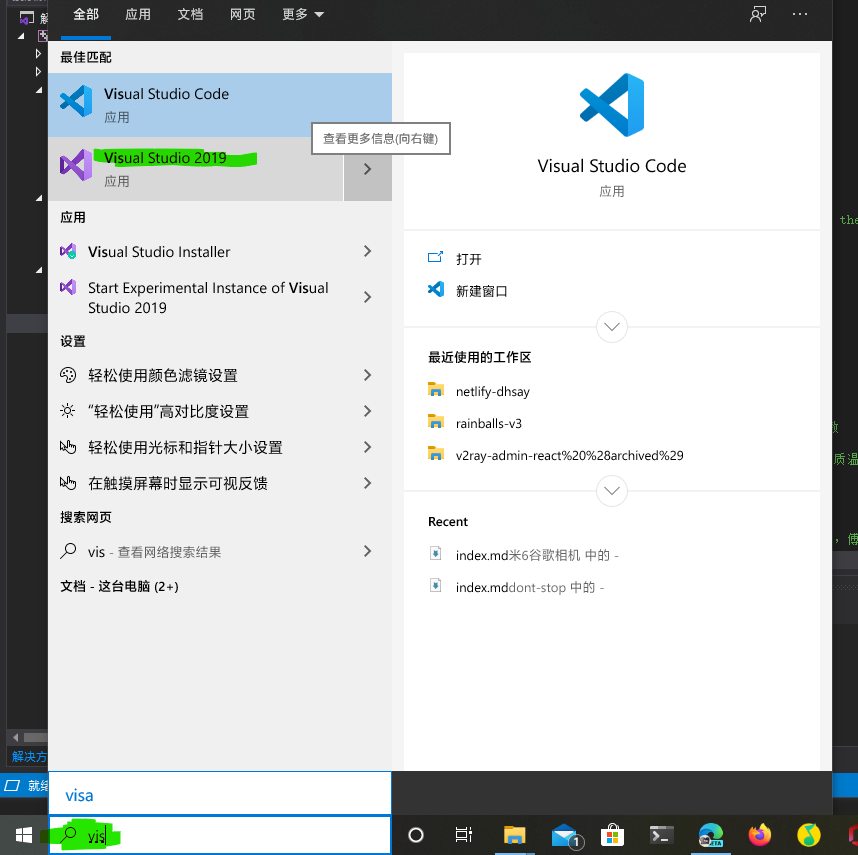Expand the 颜色滤镜设置 result chevron
The width and height of the screenshot is (858, 855).
(368, 375)
